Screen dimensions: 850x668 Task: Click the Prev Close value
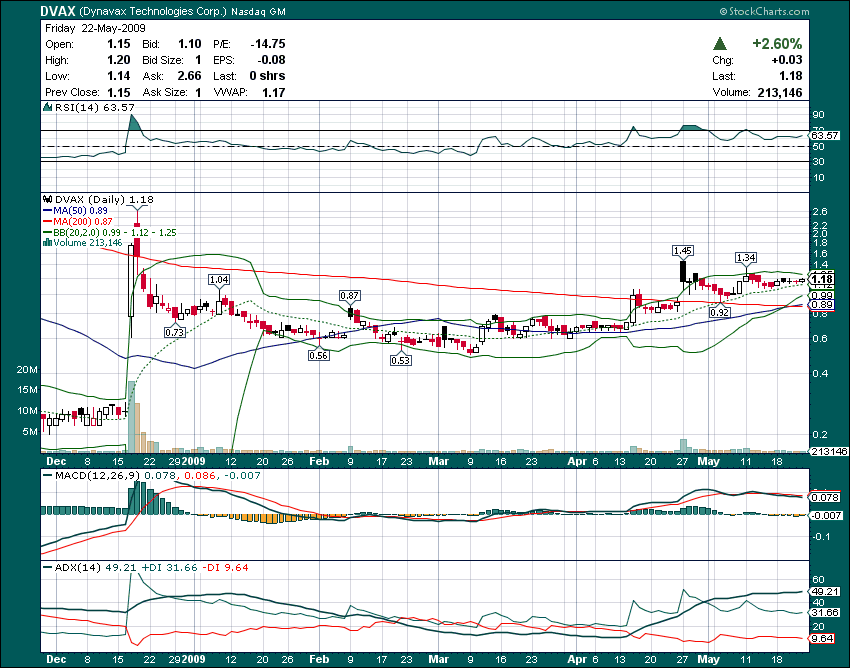point(119,92)
